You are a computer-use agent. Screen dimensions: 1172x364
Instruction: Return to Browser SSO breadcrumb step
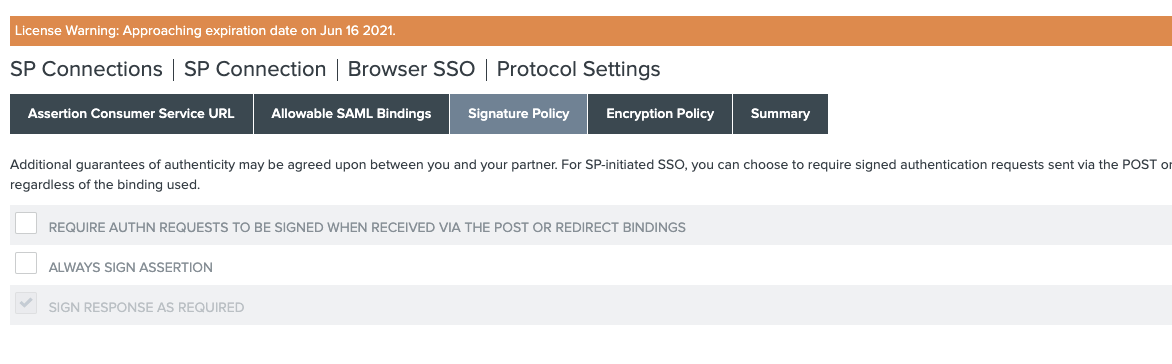point(411,70)
